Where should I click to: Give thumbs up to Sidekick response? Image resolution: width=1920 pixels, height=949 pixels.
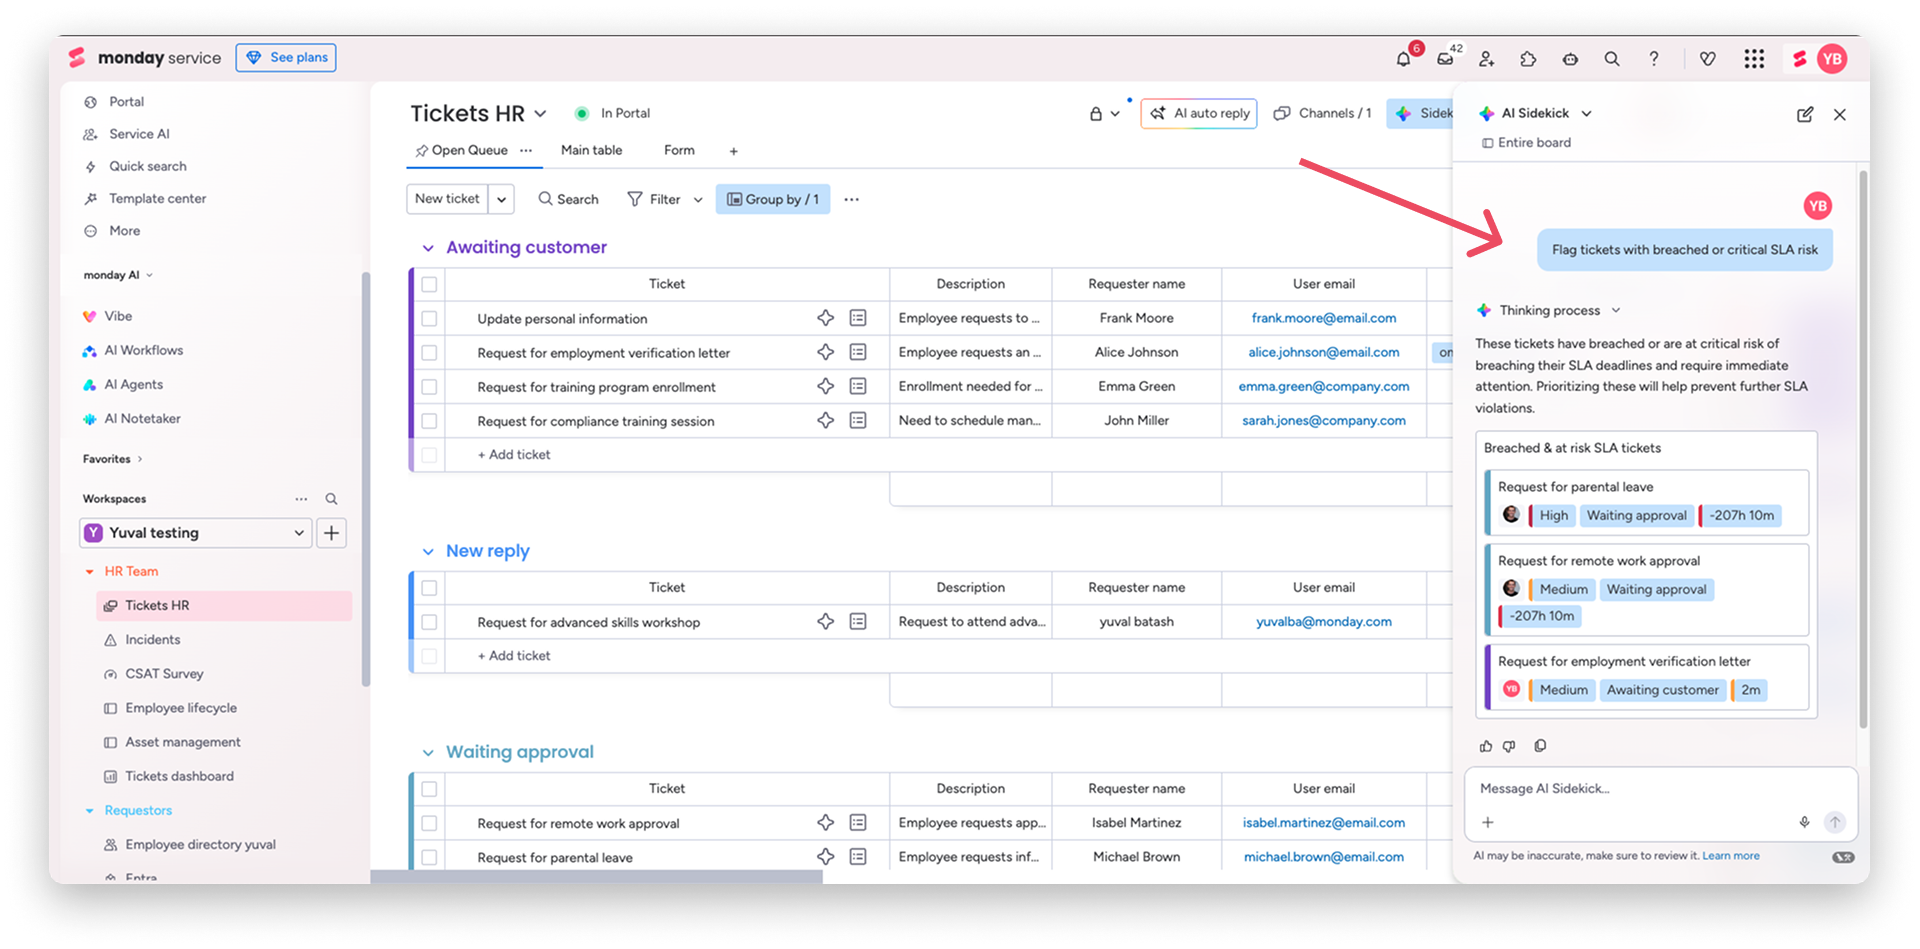1486,746
